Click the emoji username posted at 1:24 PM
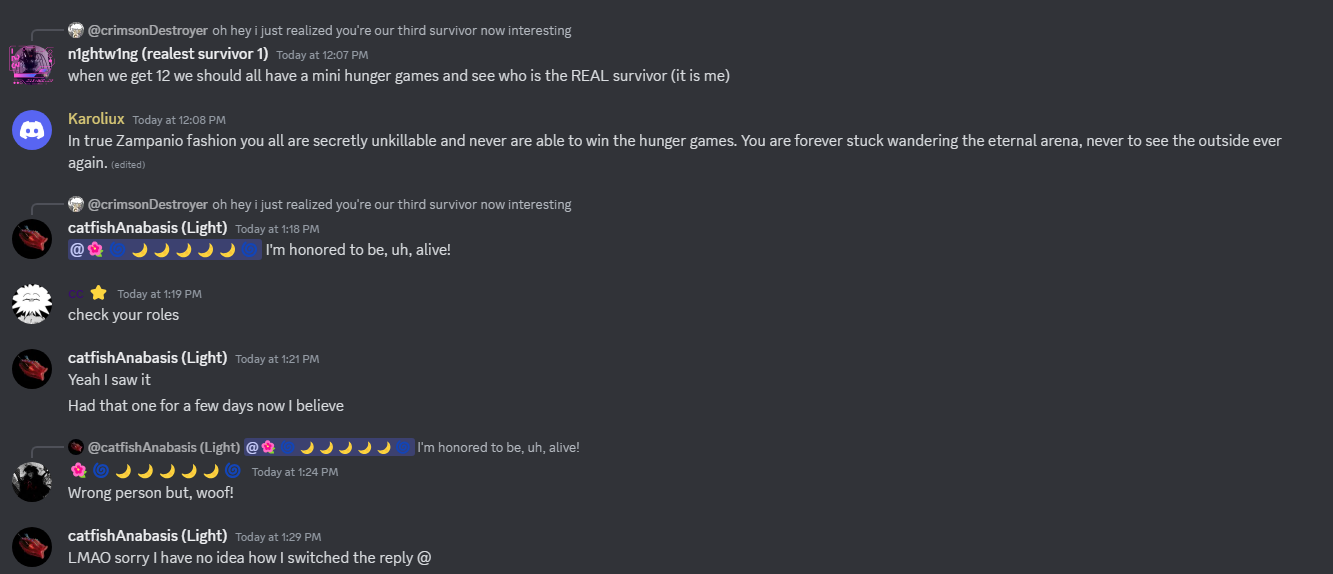1333x574 pixels. [154, 471]
